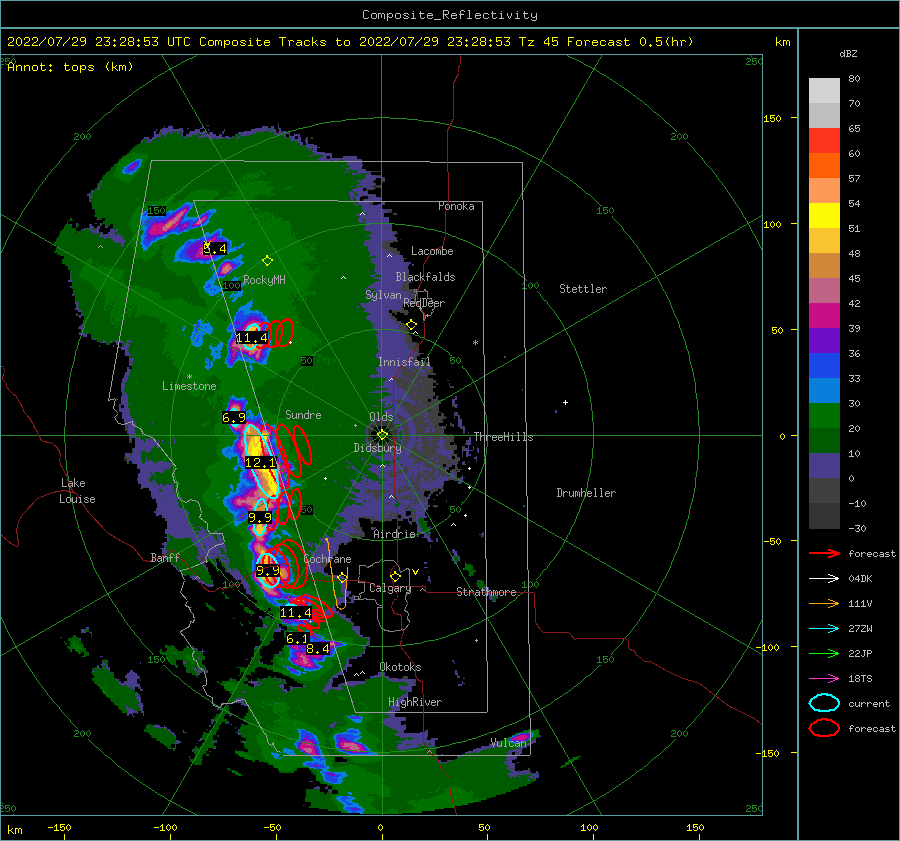Click the HighRiver label
Image resolution: width=900 pixels, height=841 pixels.
(x=415, y=702)
